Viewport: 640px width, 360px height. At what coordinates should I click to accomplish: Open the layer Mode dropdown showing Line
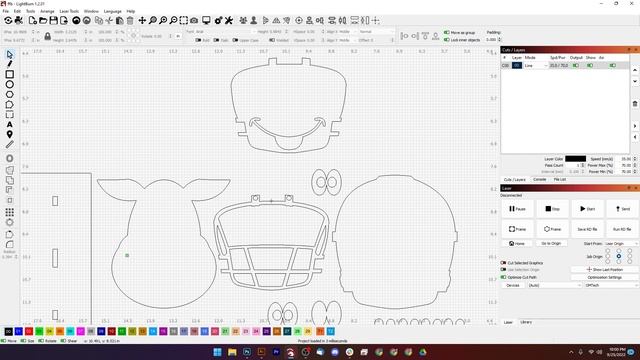click(x=536, y=65)
